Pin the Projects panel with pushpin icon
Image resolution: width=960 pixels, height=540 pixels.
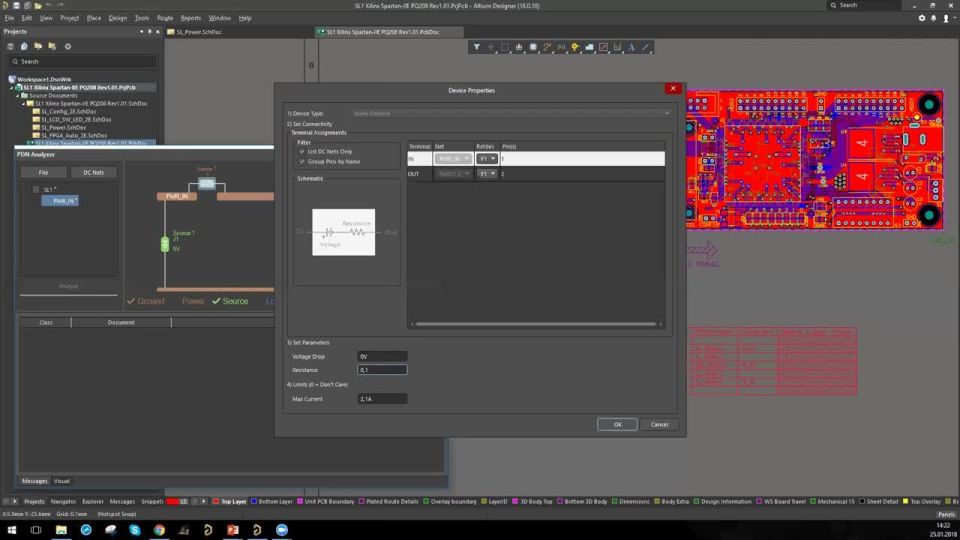click(x=149, y=31)
